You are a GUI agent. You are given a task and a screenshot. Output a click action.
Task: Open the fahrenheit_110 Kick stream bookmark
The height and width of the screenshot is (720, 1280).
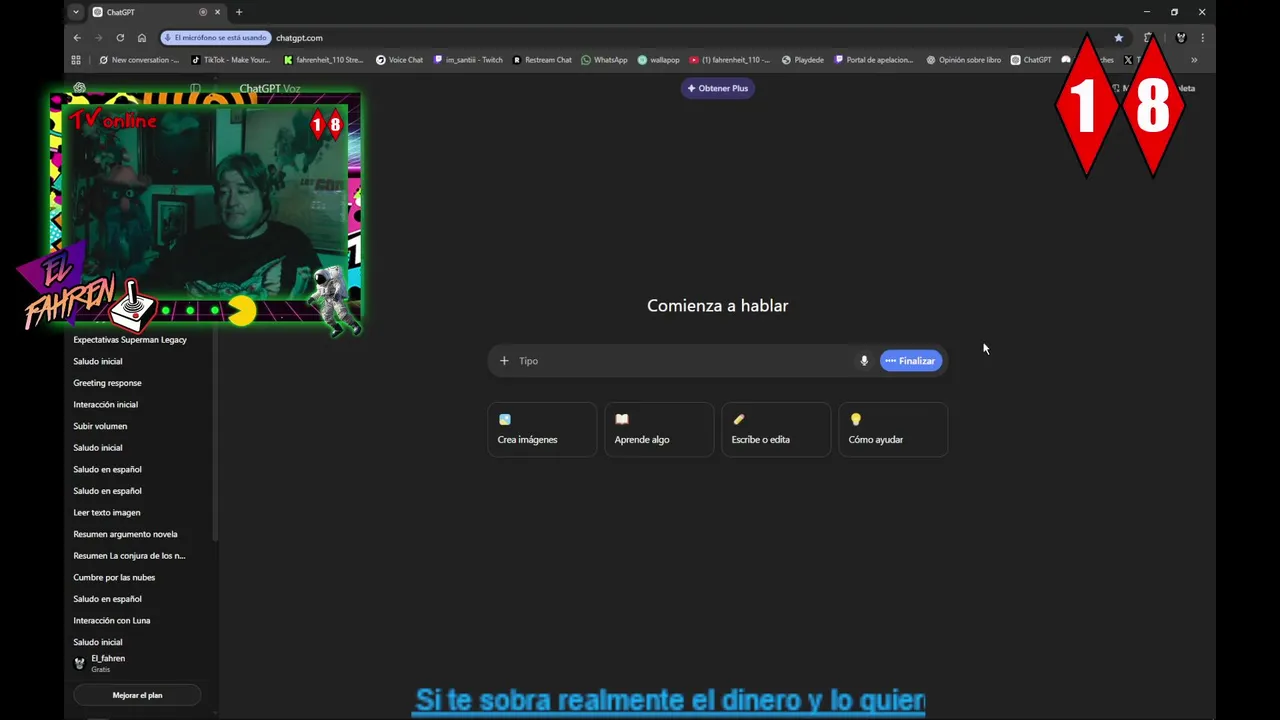coord(323,60)
